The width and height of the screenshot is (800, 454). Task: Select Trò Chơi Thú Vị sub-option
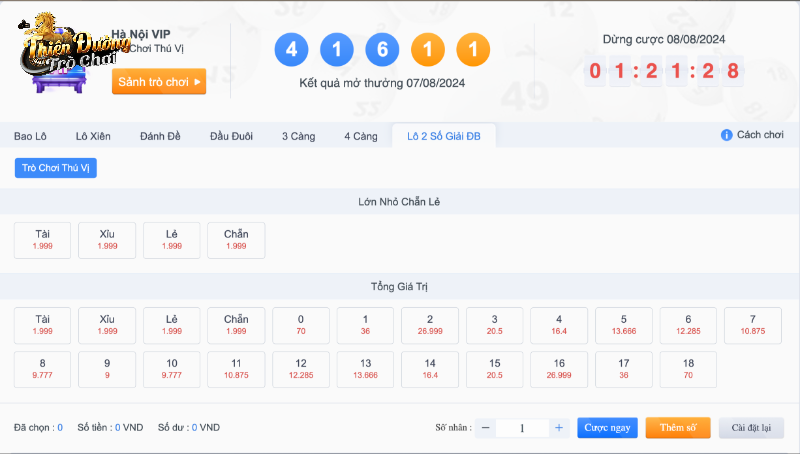coord(56,168)
